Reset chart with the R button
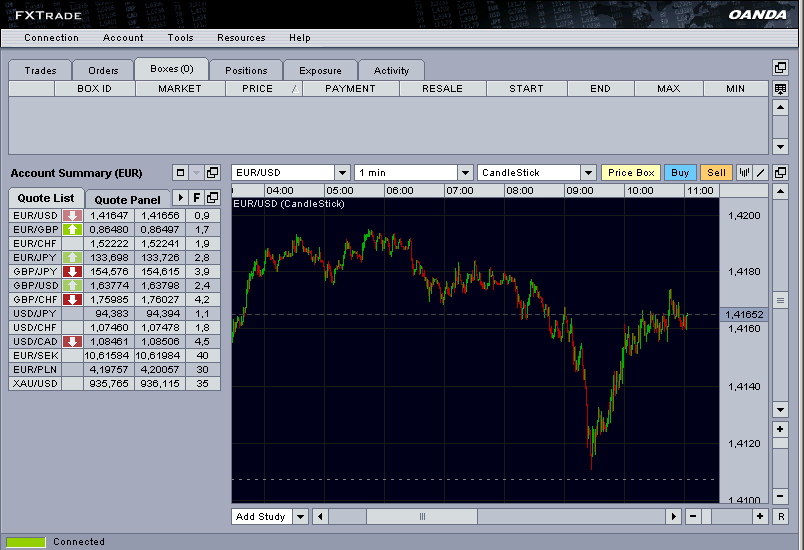This screenshot has width=804, height=550. click(x=781, y=516)
